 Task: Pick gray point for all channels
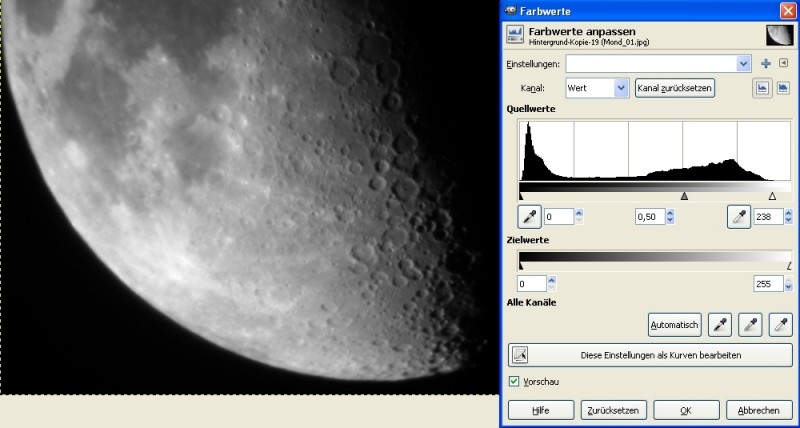[x=750, y=324]
